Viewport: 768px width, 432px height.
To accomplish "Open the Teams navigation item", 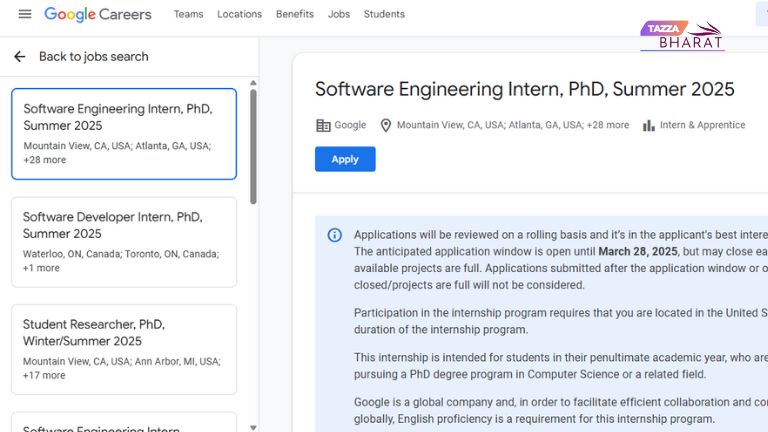I will [189, 14].
